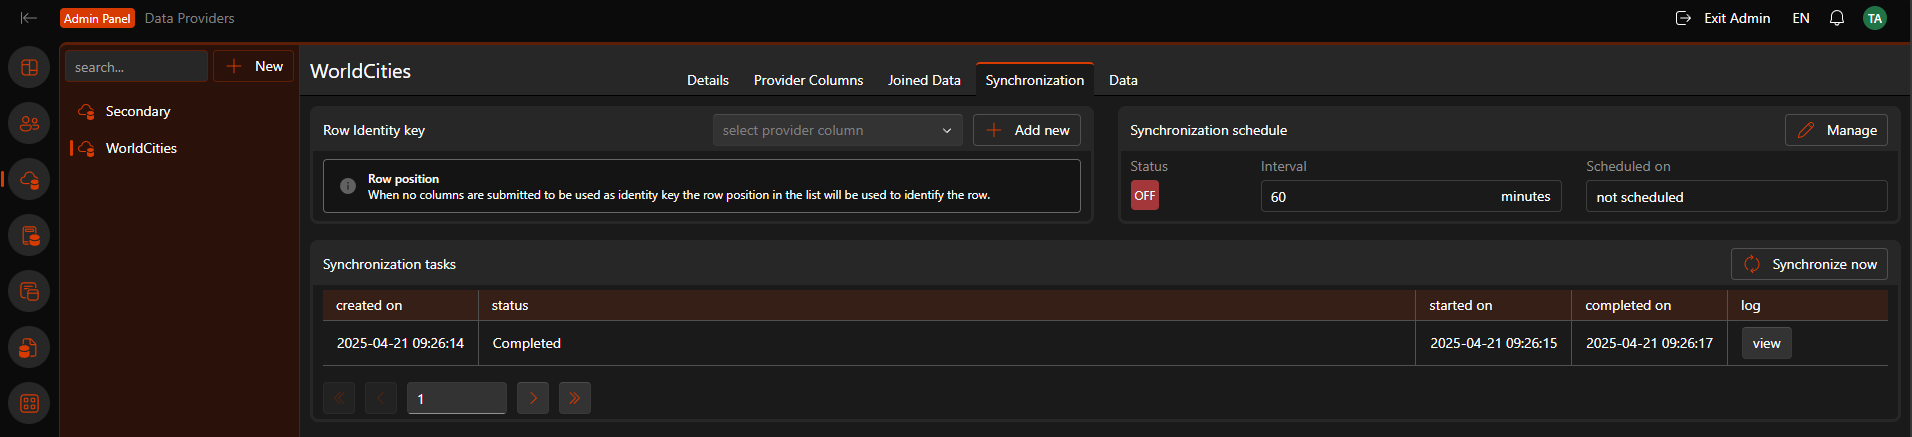The height and width of the screenshot is (437, 1912).
Task: Toggle the synchronization schedule OFF status
Action: [1145, 196]
